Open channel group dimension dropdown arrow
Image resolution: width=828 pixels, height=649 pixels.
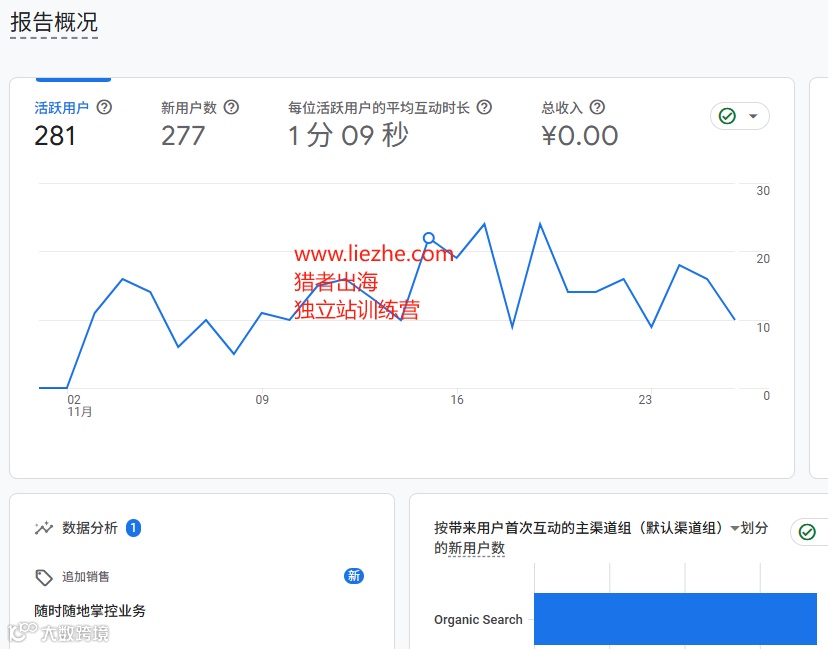(x=735, y=528)
